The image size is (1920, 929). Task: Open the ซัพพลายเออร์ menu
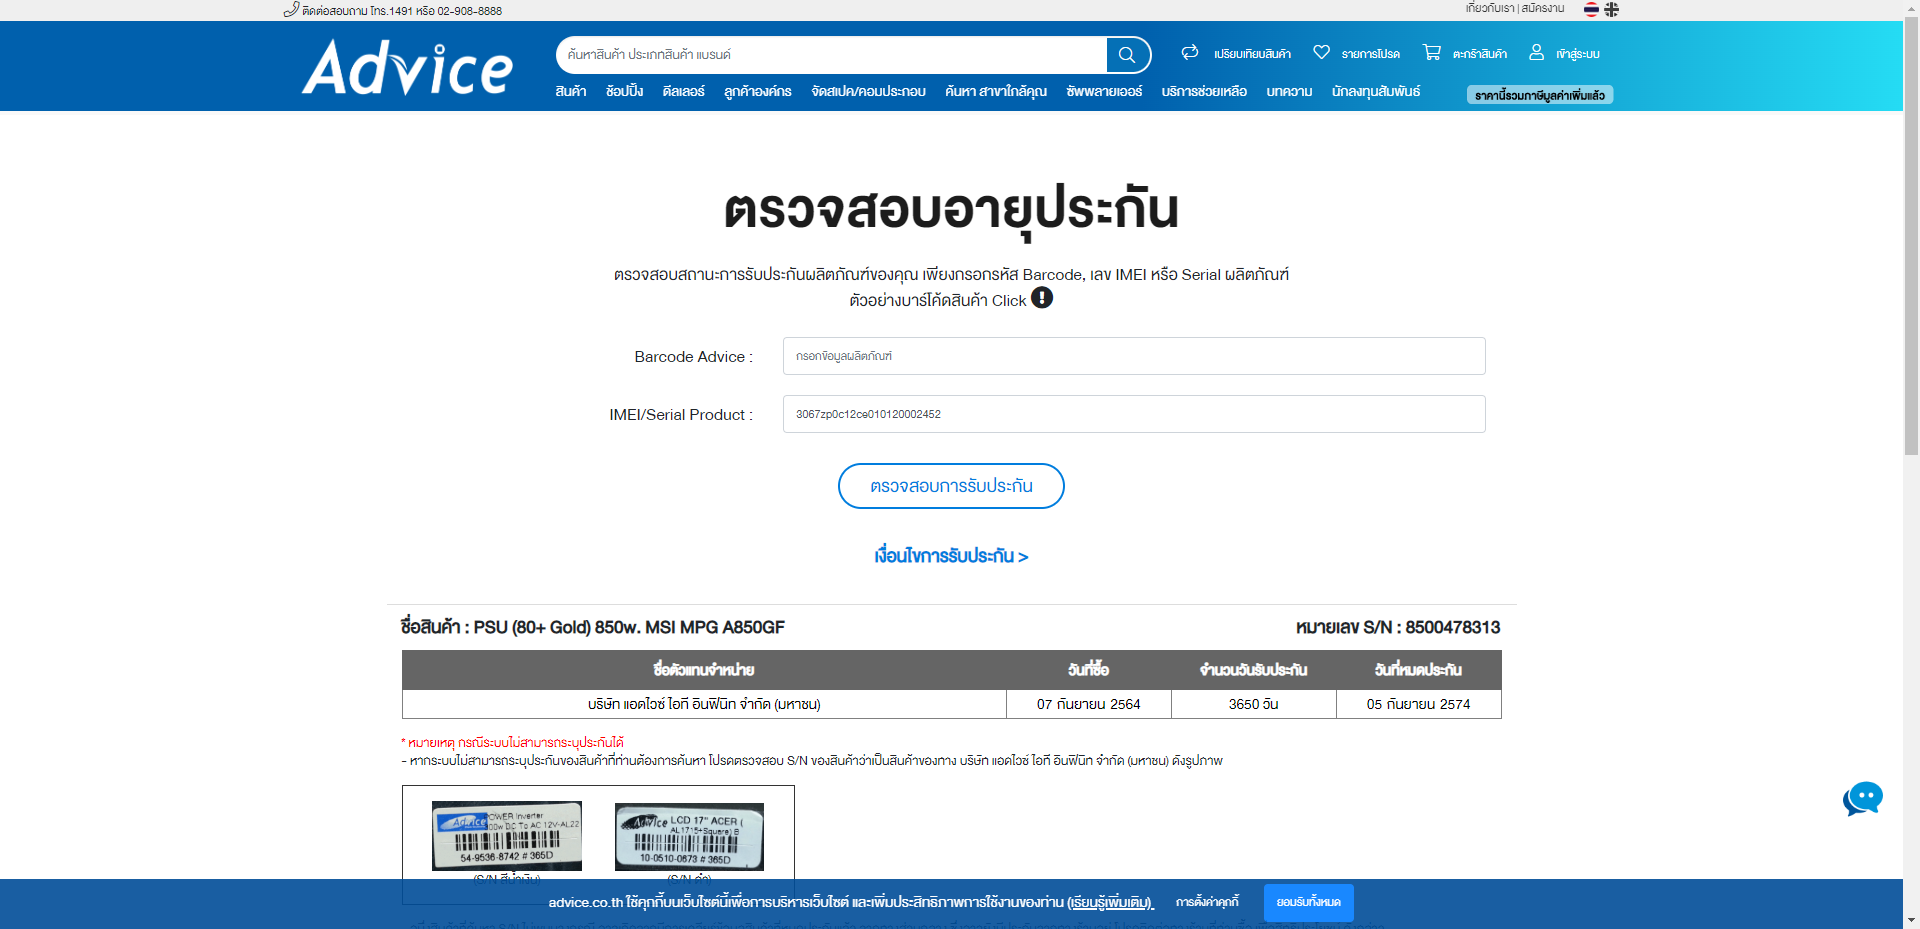pos(1104,91)
